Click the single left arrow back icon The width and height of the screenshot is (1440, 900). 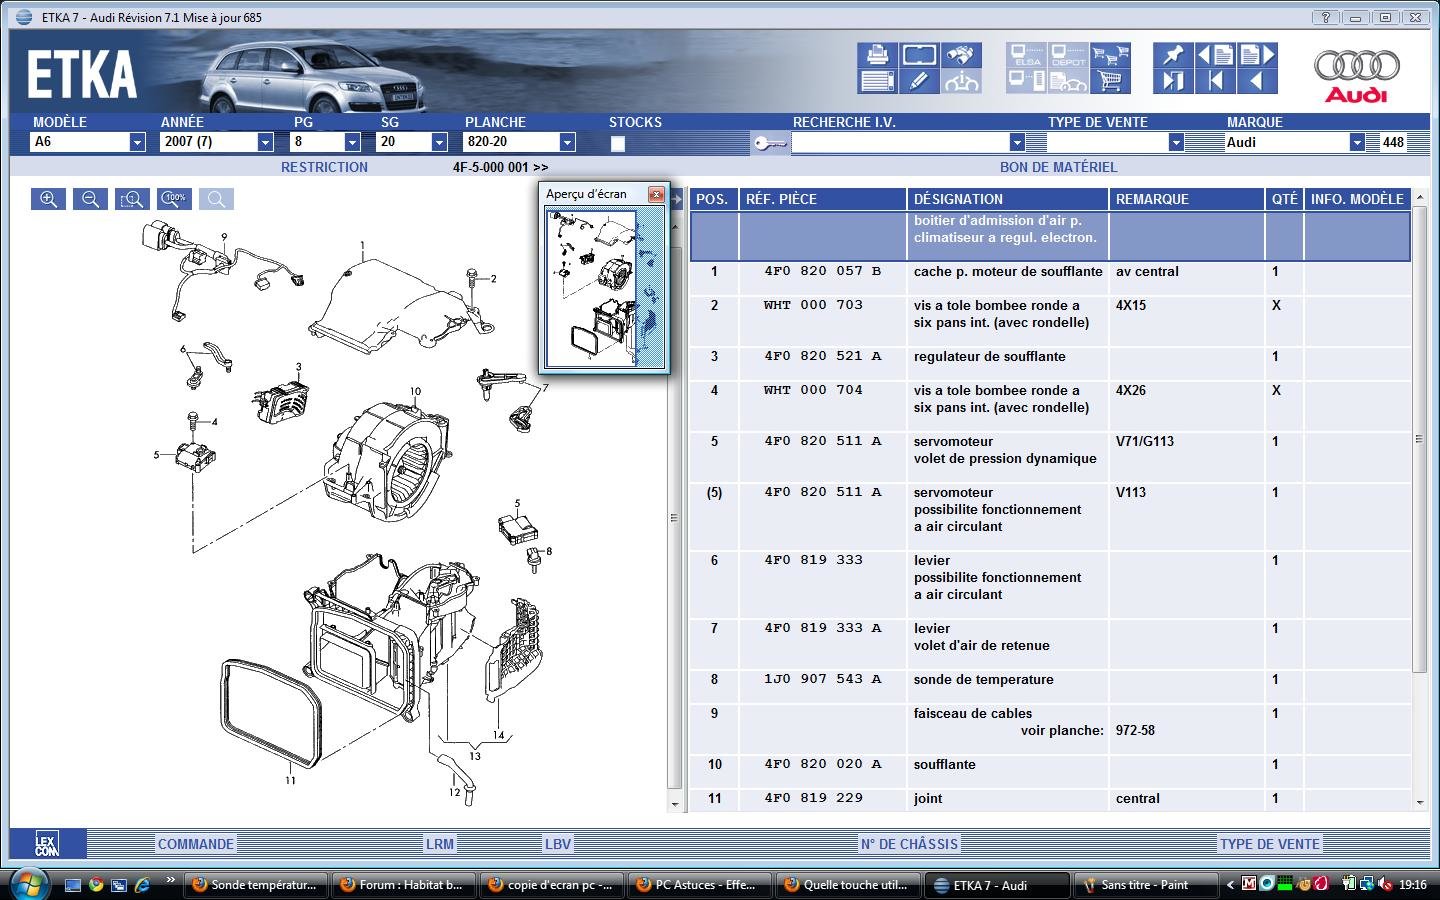click(1257, 81)
